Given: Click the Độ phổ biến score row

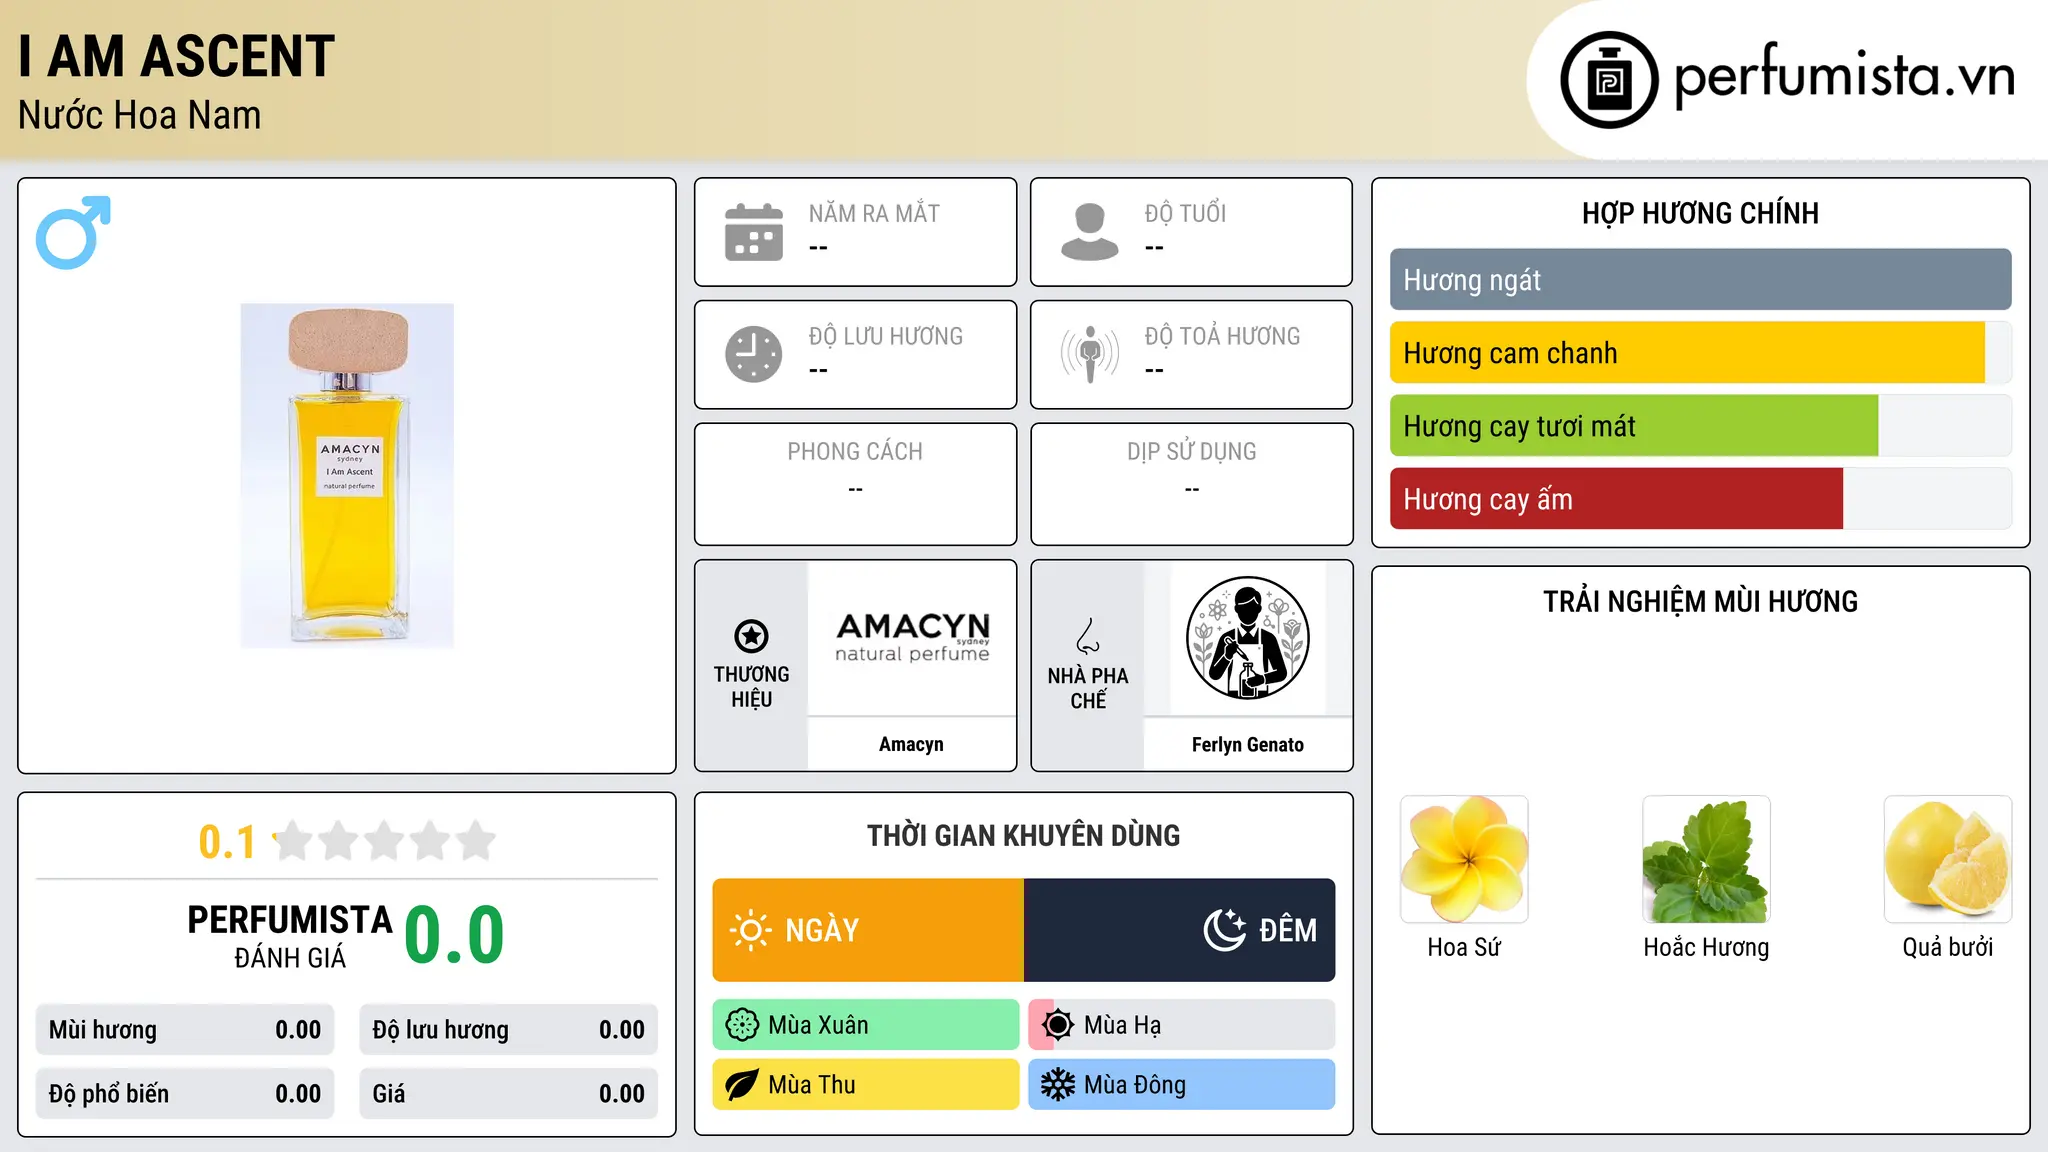Looking at the screenshot, I should pos(185,1094).
